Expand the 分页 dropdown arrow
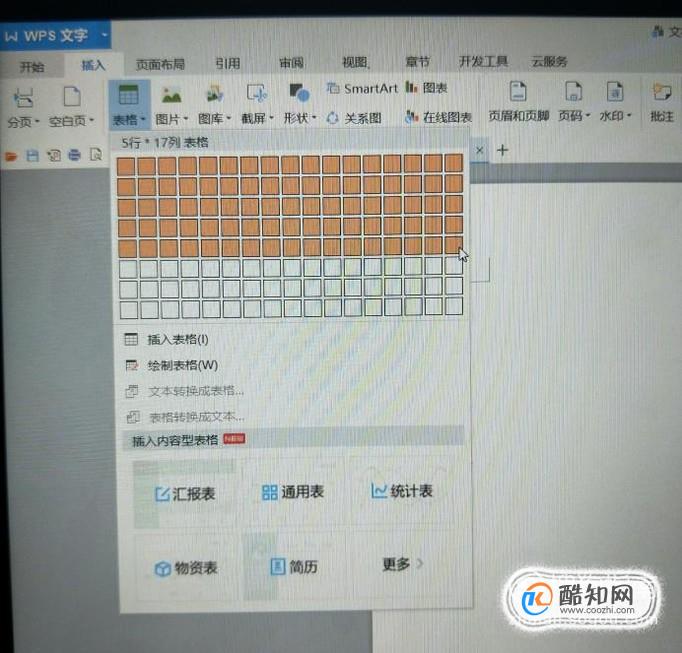Image resolution: width=682 pixels, height=653 pixels. point(37,121)
